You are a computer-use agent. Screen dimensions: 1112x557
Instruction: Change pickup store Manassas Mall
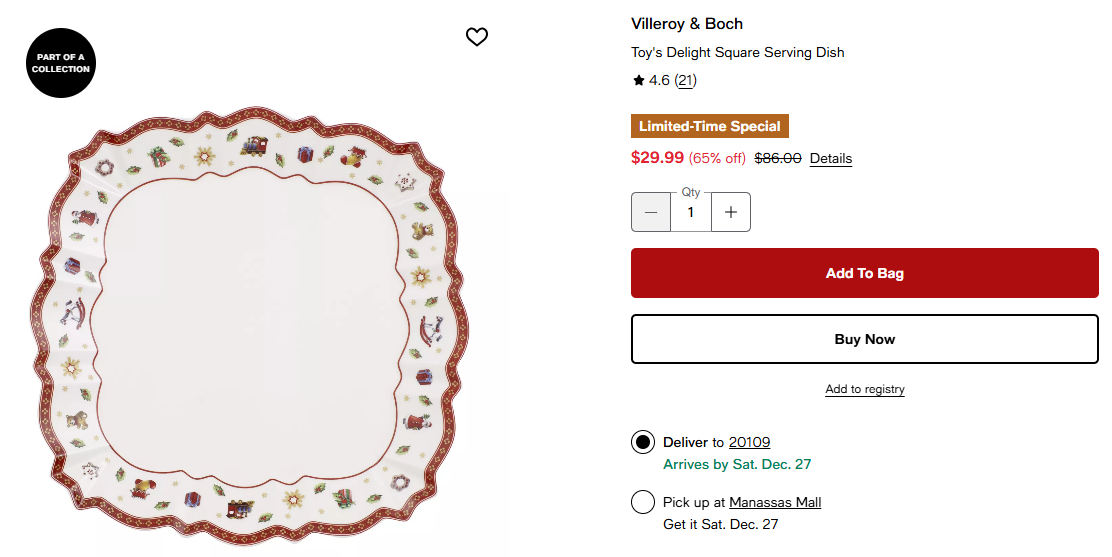click(775, 502)
